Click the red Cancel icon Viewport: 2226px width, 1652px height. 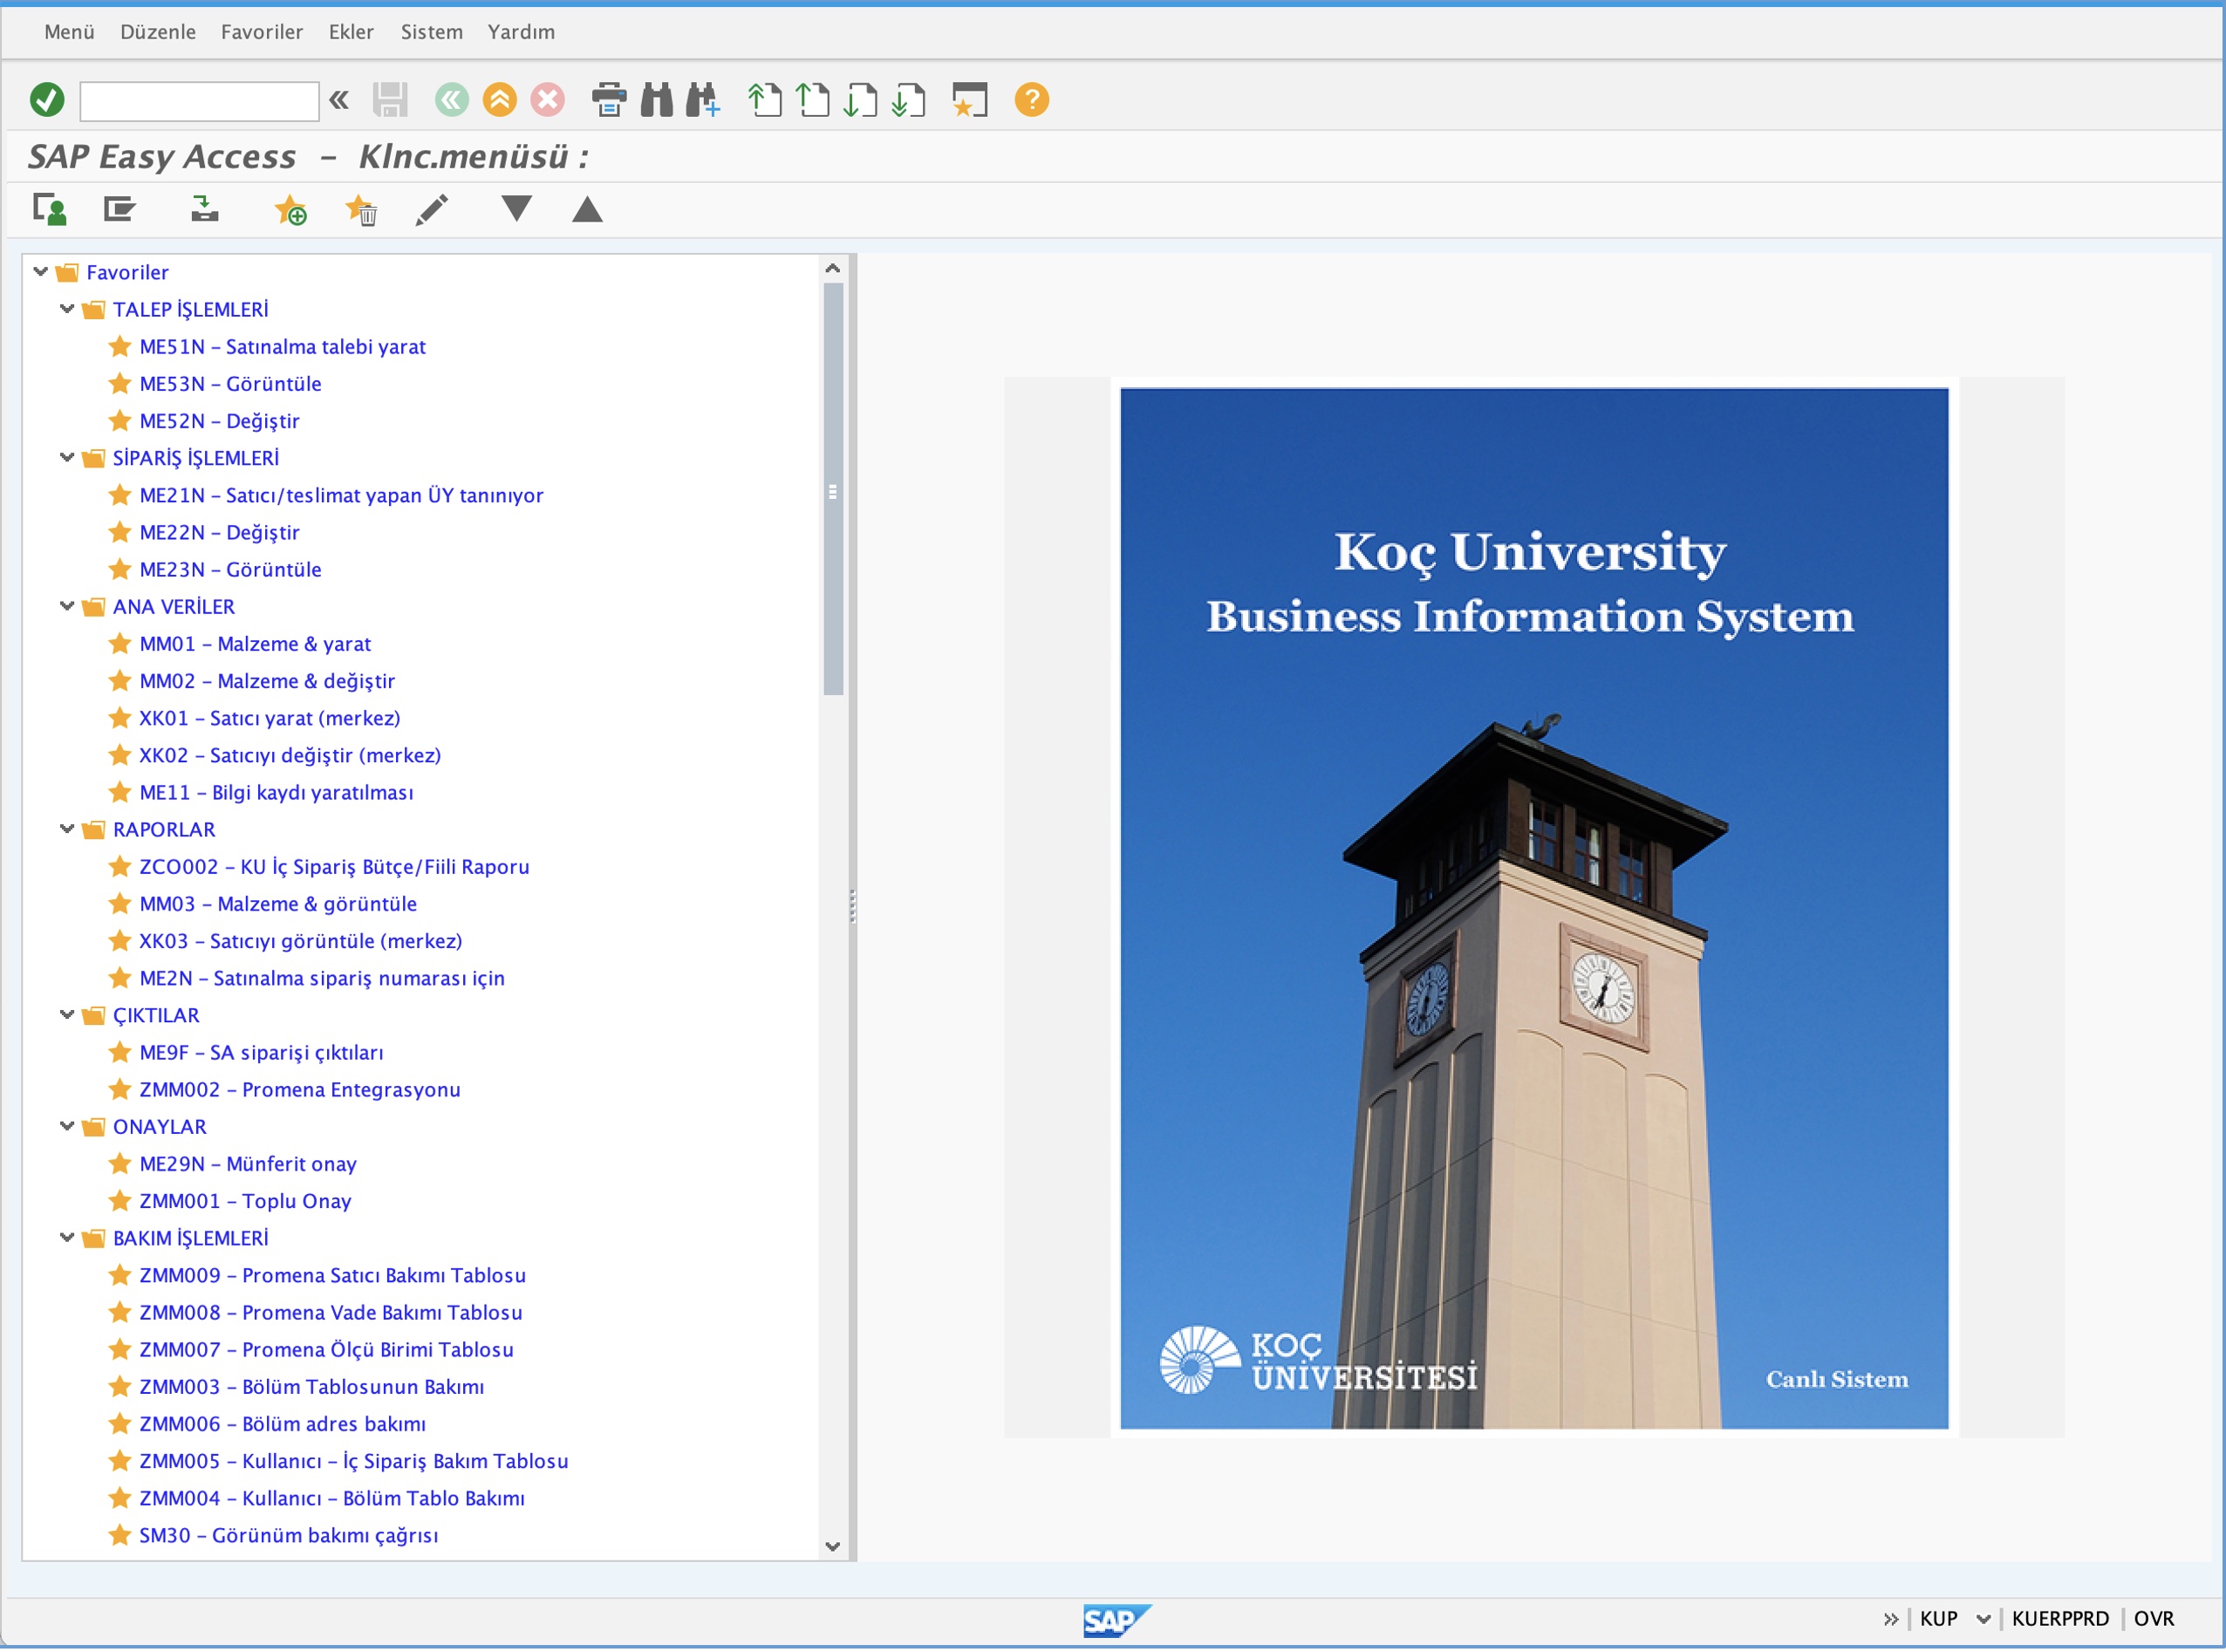tap(546, 99)
